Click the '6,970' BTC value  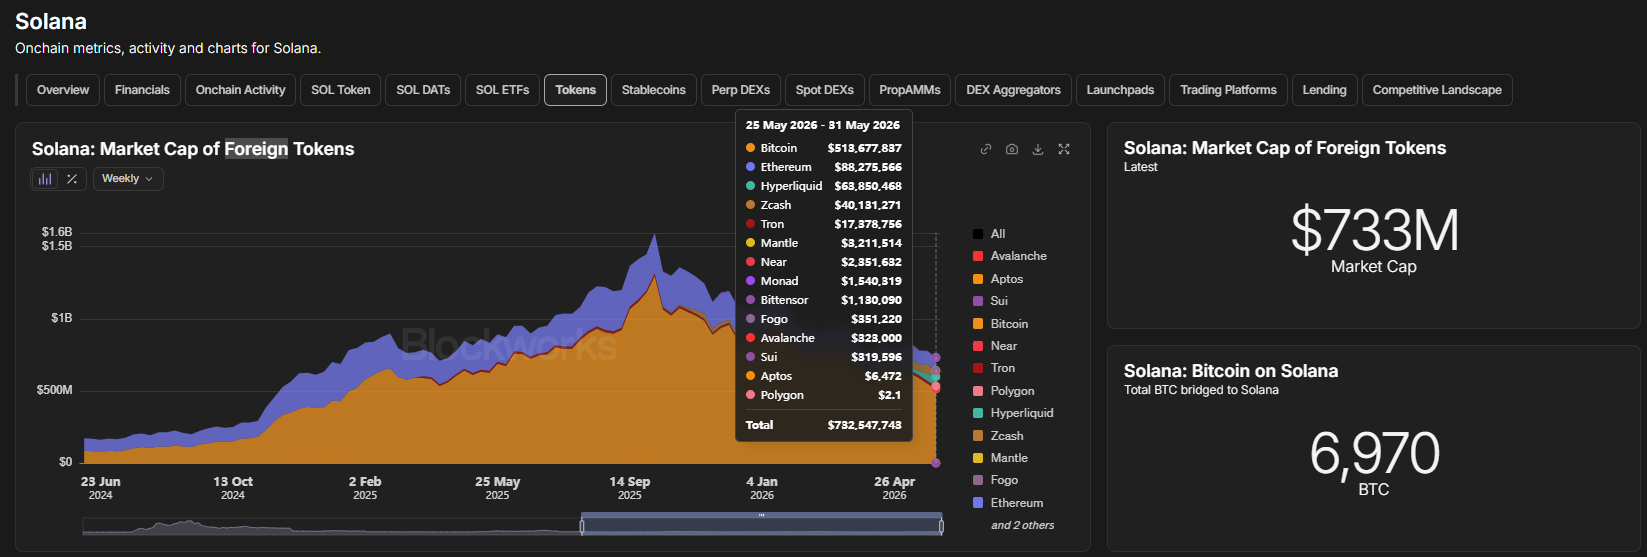pos(1374,453)
